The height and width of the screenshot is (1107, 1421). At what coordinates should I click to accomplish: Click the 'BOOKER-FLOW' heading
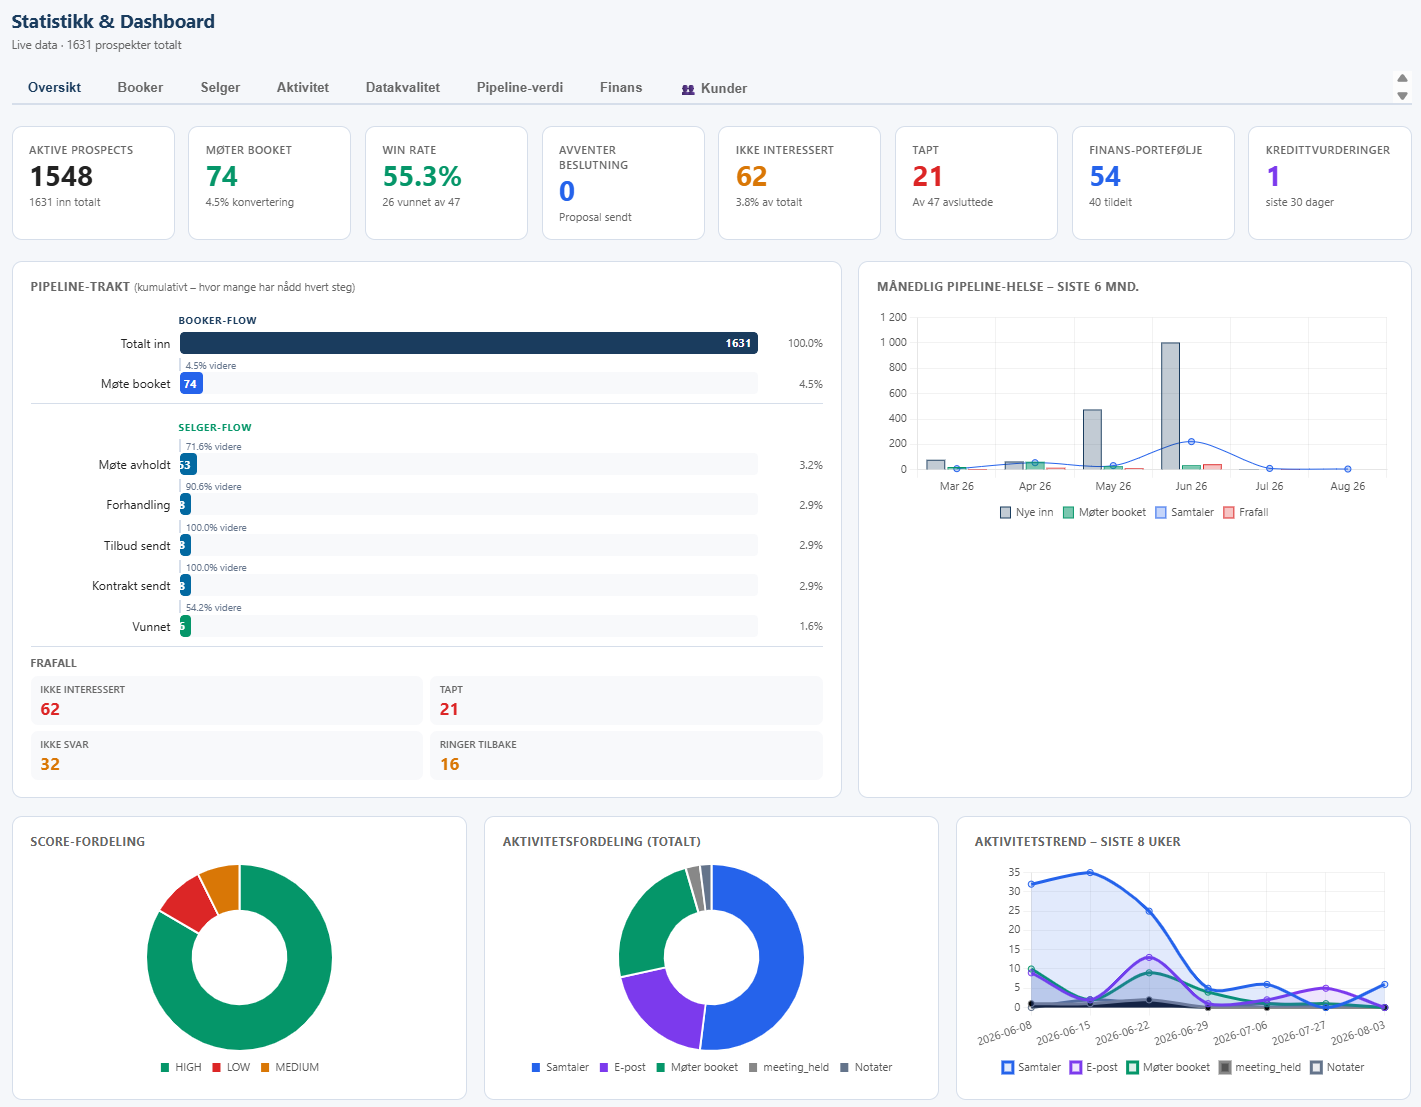pos(218,321)
